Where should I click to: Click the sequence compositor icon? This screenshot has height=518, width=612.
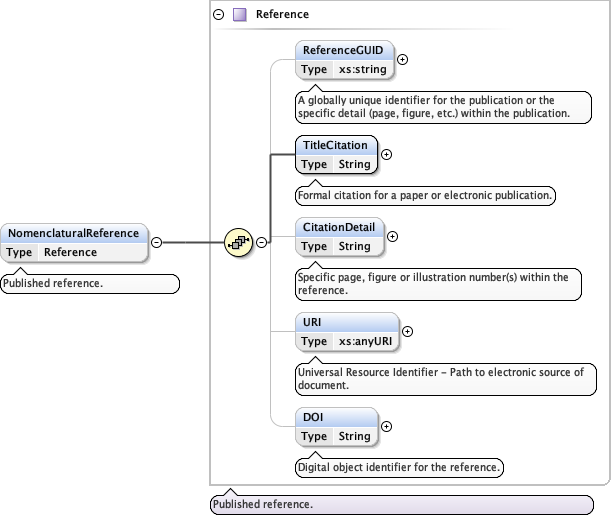238,242
